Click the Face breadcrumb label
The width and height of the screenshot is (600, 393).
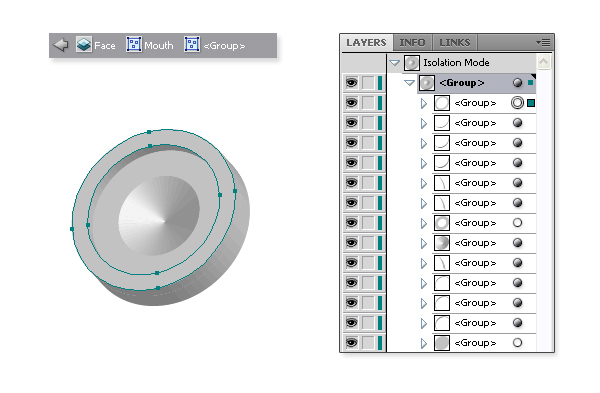[x=105, y=46]
